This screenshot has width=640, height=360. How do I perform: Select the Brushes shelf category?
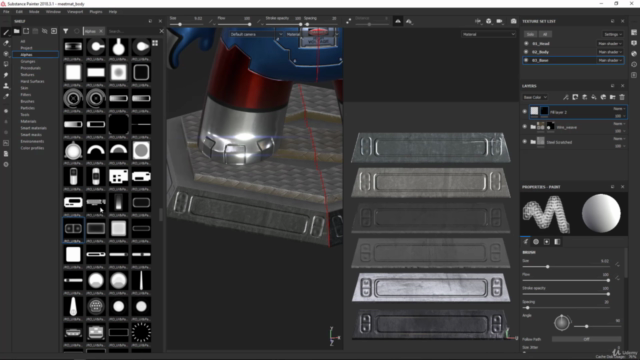point(27,101)
